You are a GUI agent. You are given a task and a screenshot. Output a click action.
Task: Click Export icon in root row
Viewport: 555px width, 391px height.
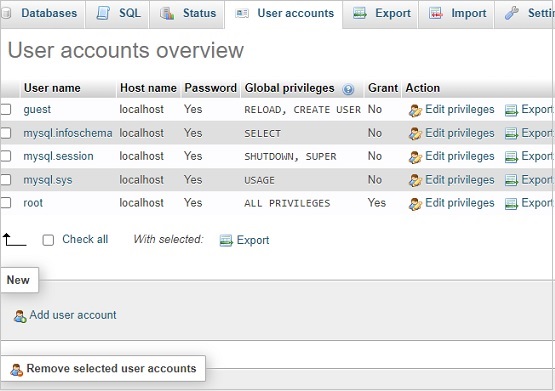[x=511, y=204]
